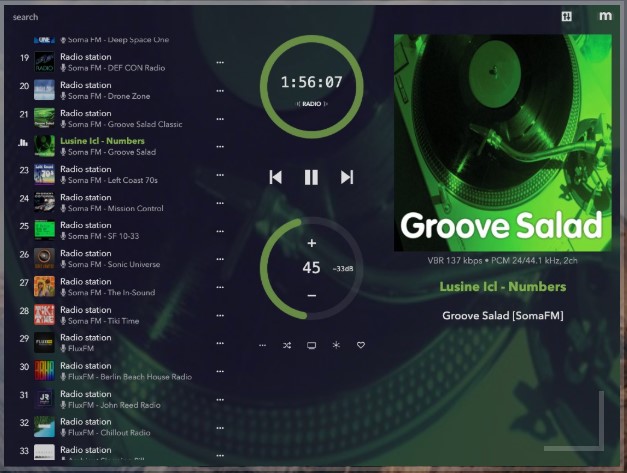Skip to the previous track
The width and height of the screenshot is (627, 473).
275,177
